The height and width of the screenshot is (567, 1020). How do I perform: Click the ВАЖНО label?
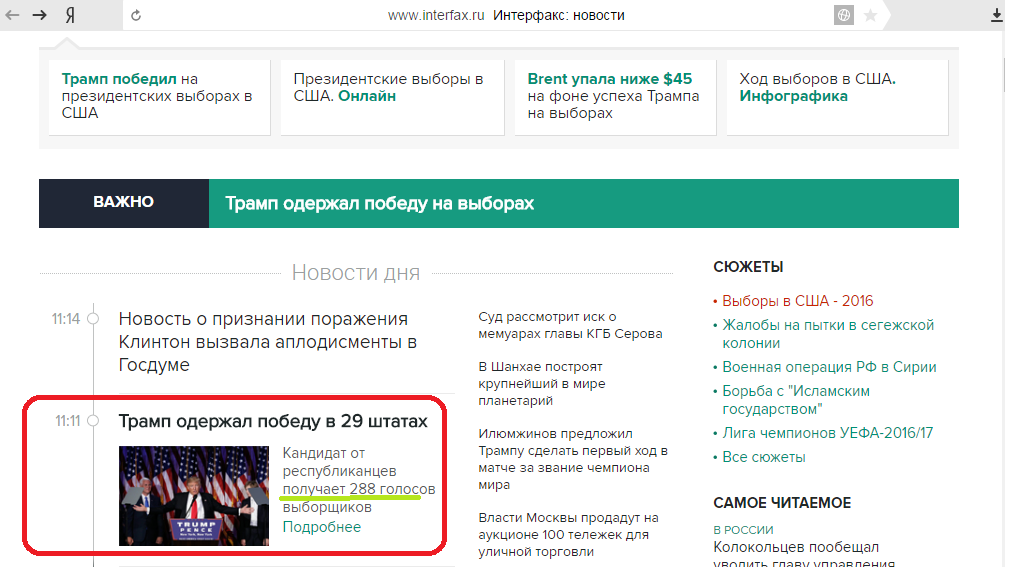(x=124, y=202)
